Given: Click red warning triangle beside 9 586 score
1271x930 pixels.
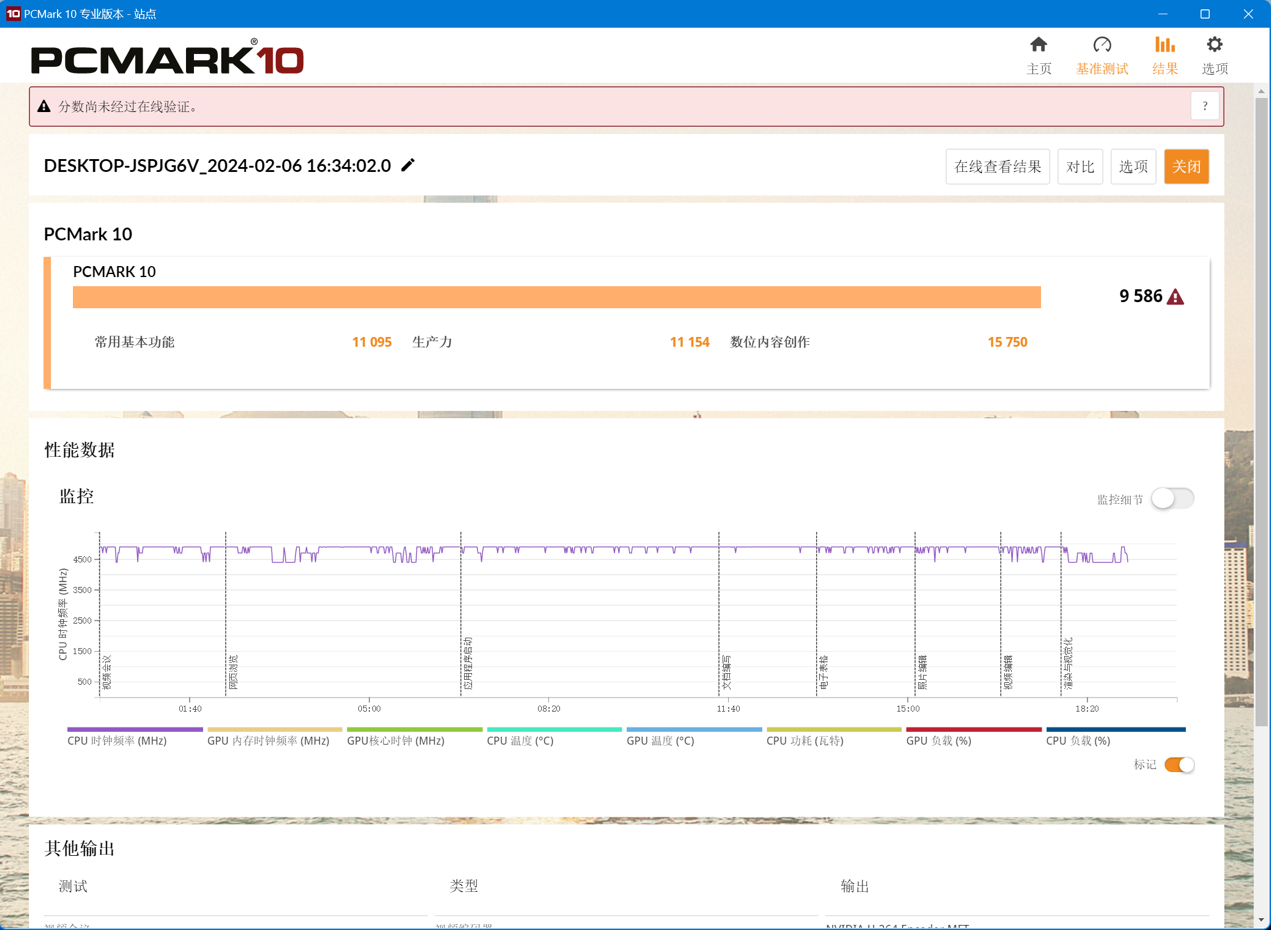Looking at the screenshot, I should click(x=1176, y=297).
